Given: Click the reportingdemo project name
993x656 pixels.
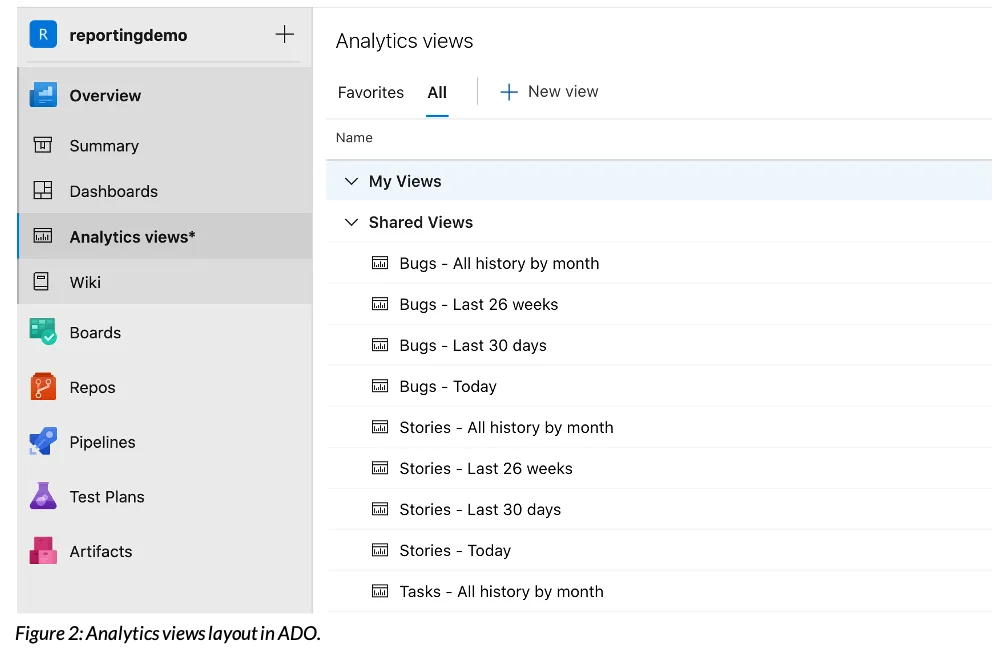Looking at the screenshot, I should click(x=128, y=35).
